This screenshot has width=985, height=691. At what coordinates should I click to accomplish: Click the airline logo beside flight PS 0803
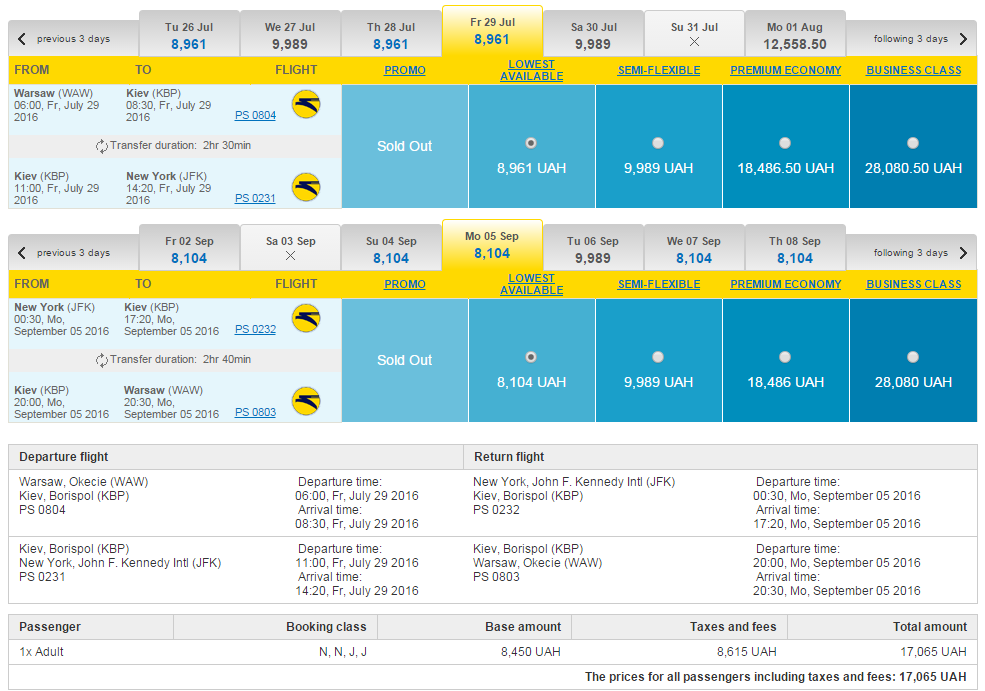tap(307, 401)
